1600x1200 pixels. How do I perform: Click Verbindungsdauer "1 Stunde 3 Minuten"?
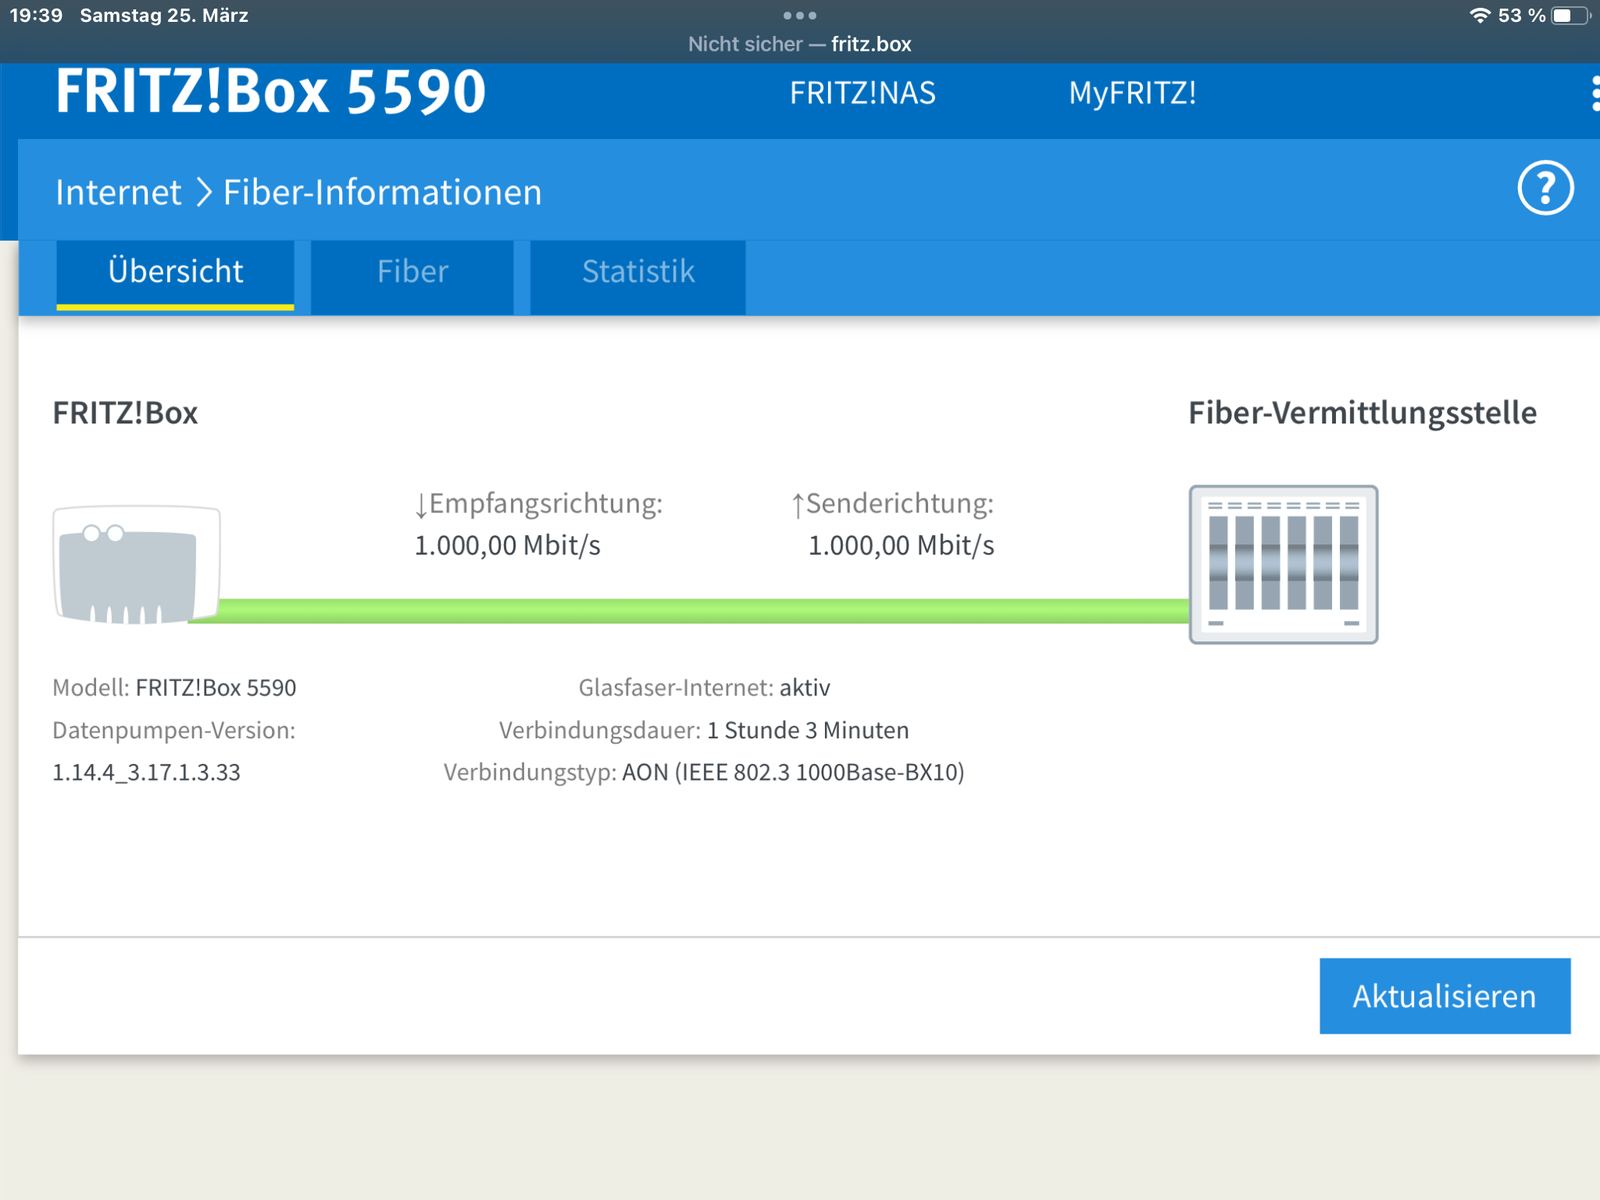[x=808, y=731]
